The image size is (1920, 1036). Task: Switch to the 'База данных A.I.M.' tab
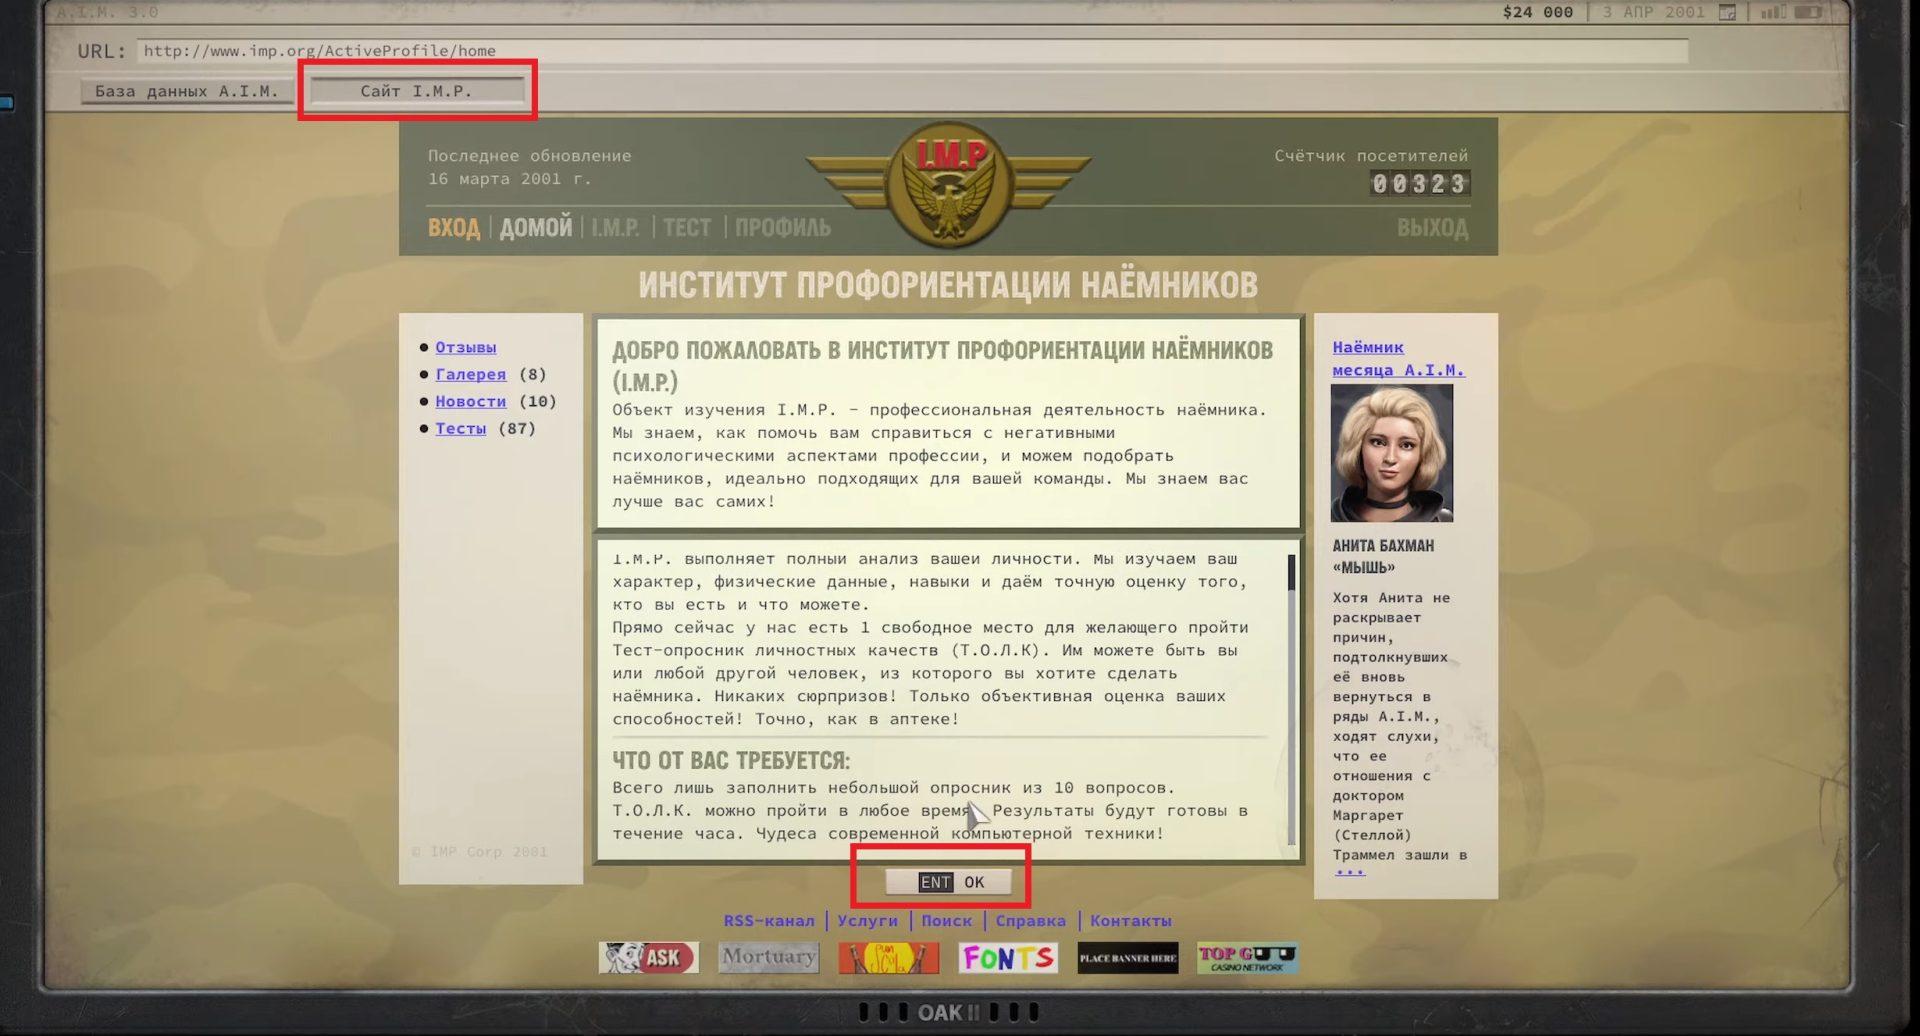tap(186, 91)
